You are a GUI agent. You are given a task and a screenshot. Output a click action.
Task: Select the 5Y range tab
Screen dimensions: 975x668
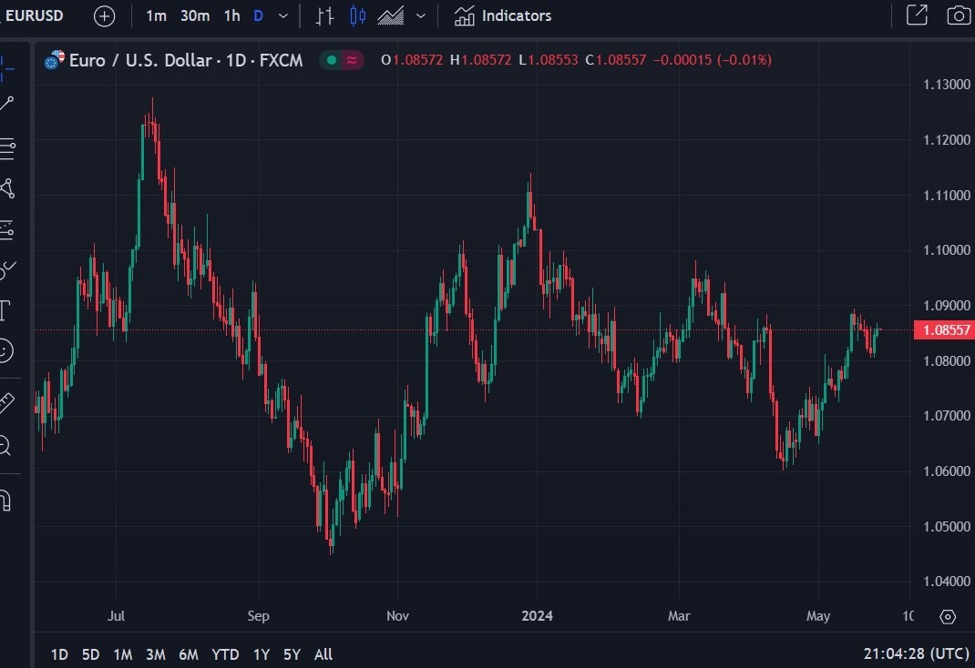pos(291,654)
